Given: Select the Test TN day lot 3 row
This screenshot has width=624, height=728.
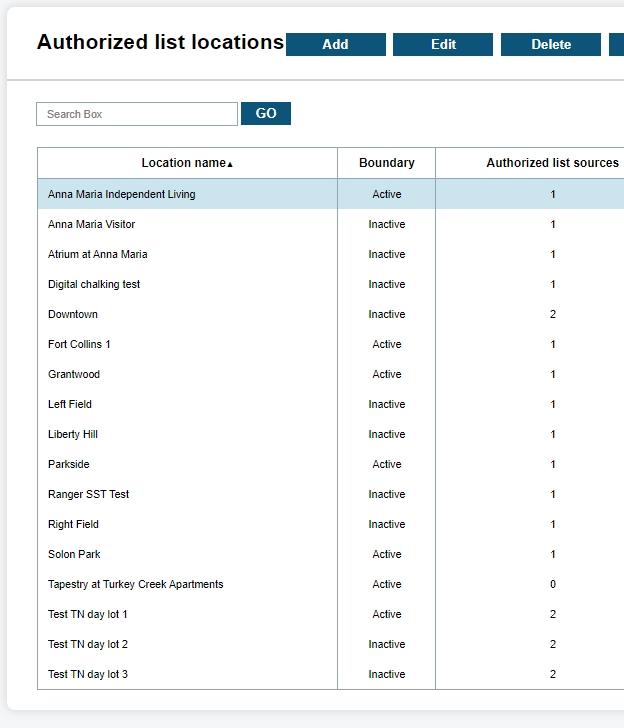Looking at the screenshot, I should click(x=88, y=674).
